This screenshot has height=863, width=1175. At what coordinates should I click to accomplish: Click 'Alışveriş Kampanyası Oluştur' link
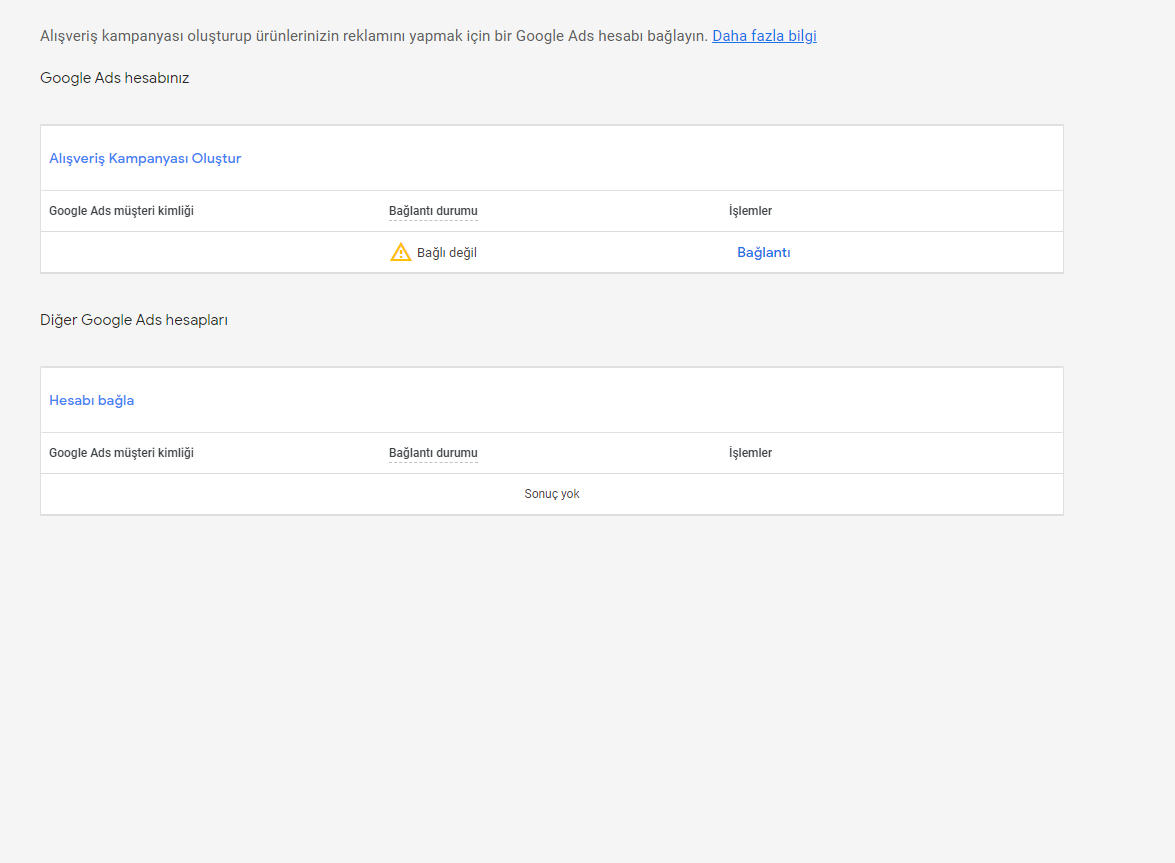(145, 158)
